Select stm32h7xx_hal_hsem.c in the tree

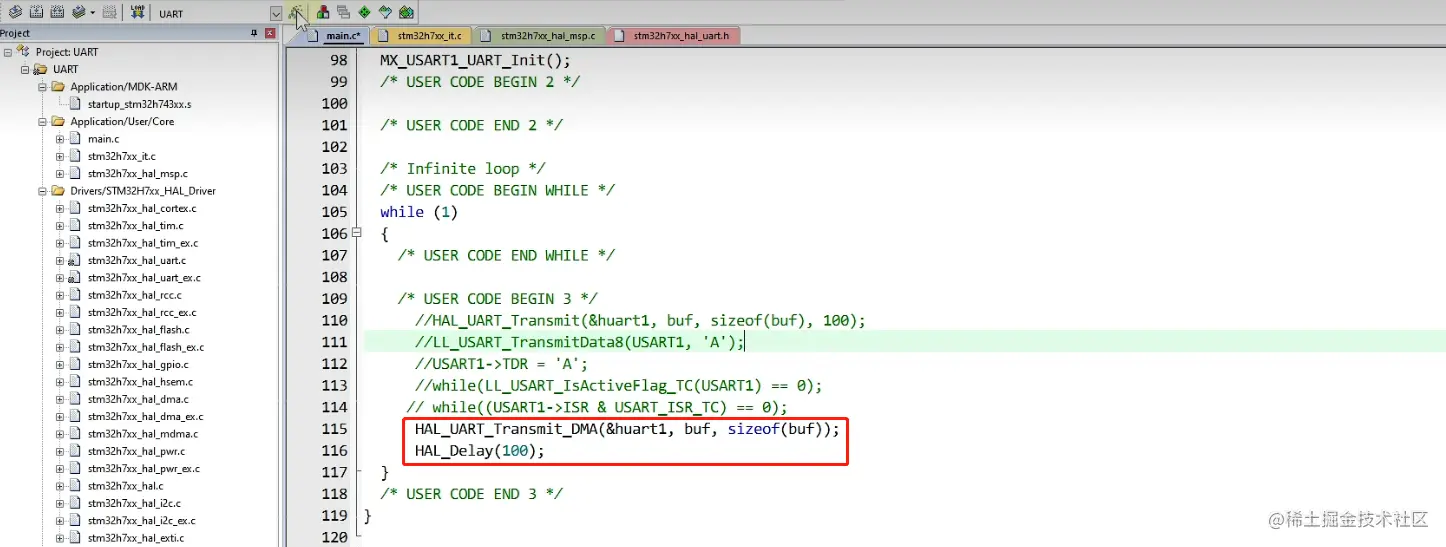click(x=140, y=382)
